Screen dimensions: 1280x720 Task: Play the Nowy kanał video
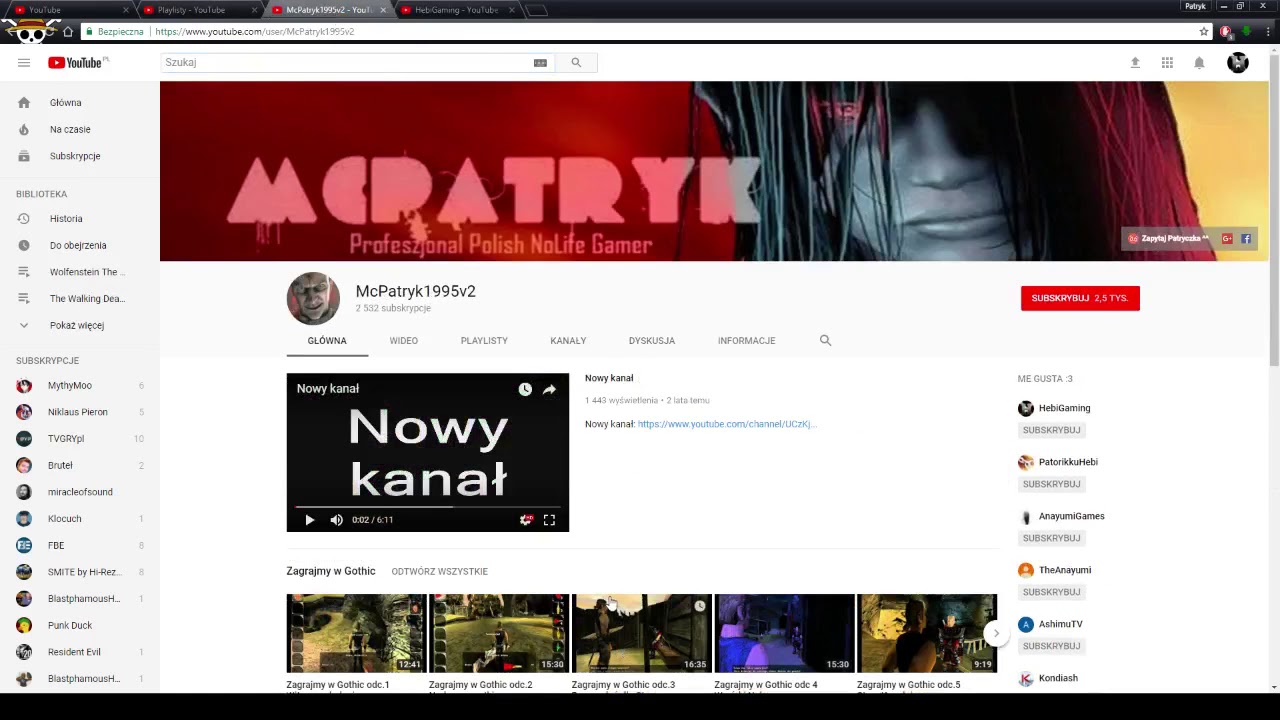pyautogui.click(x=309, y=520)
